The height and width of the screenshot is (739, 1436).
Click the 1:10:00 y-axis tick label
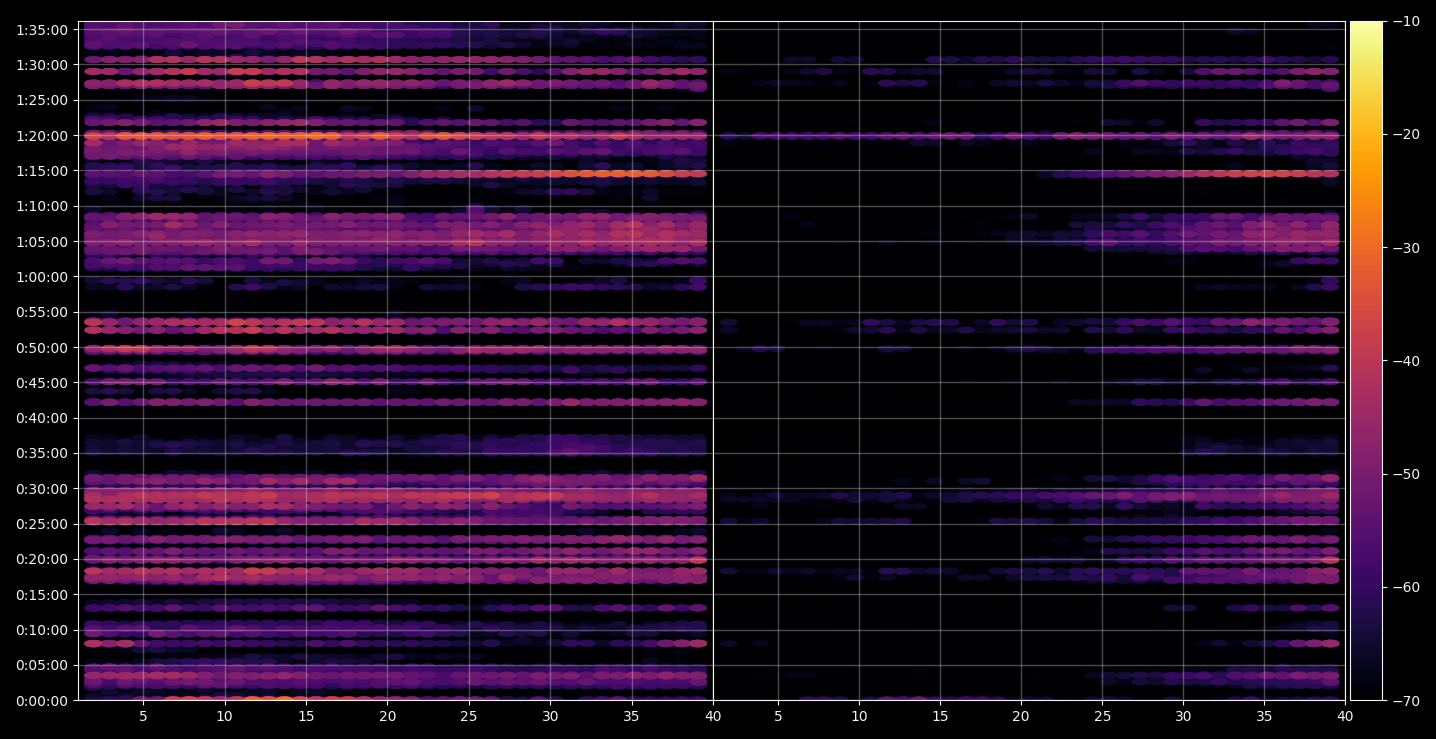pyautogui.click(x=42, y=206)
